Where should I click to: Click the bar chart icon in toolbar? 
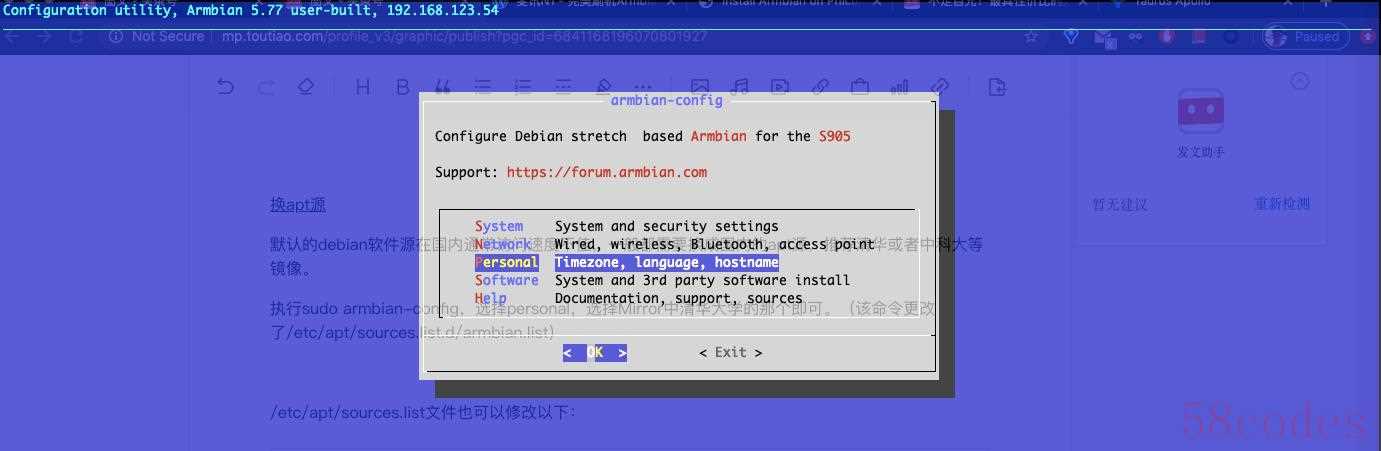coord(900,87)
